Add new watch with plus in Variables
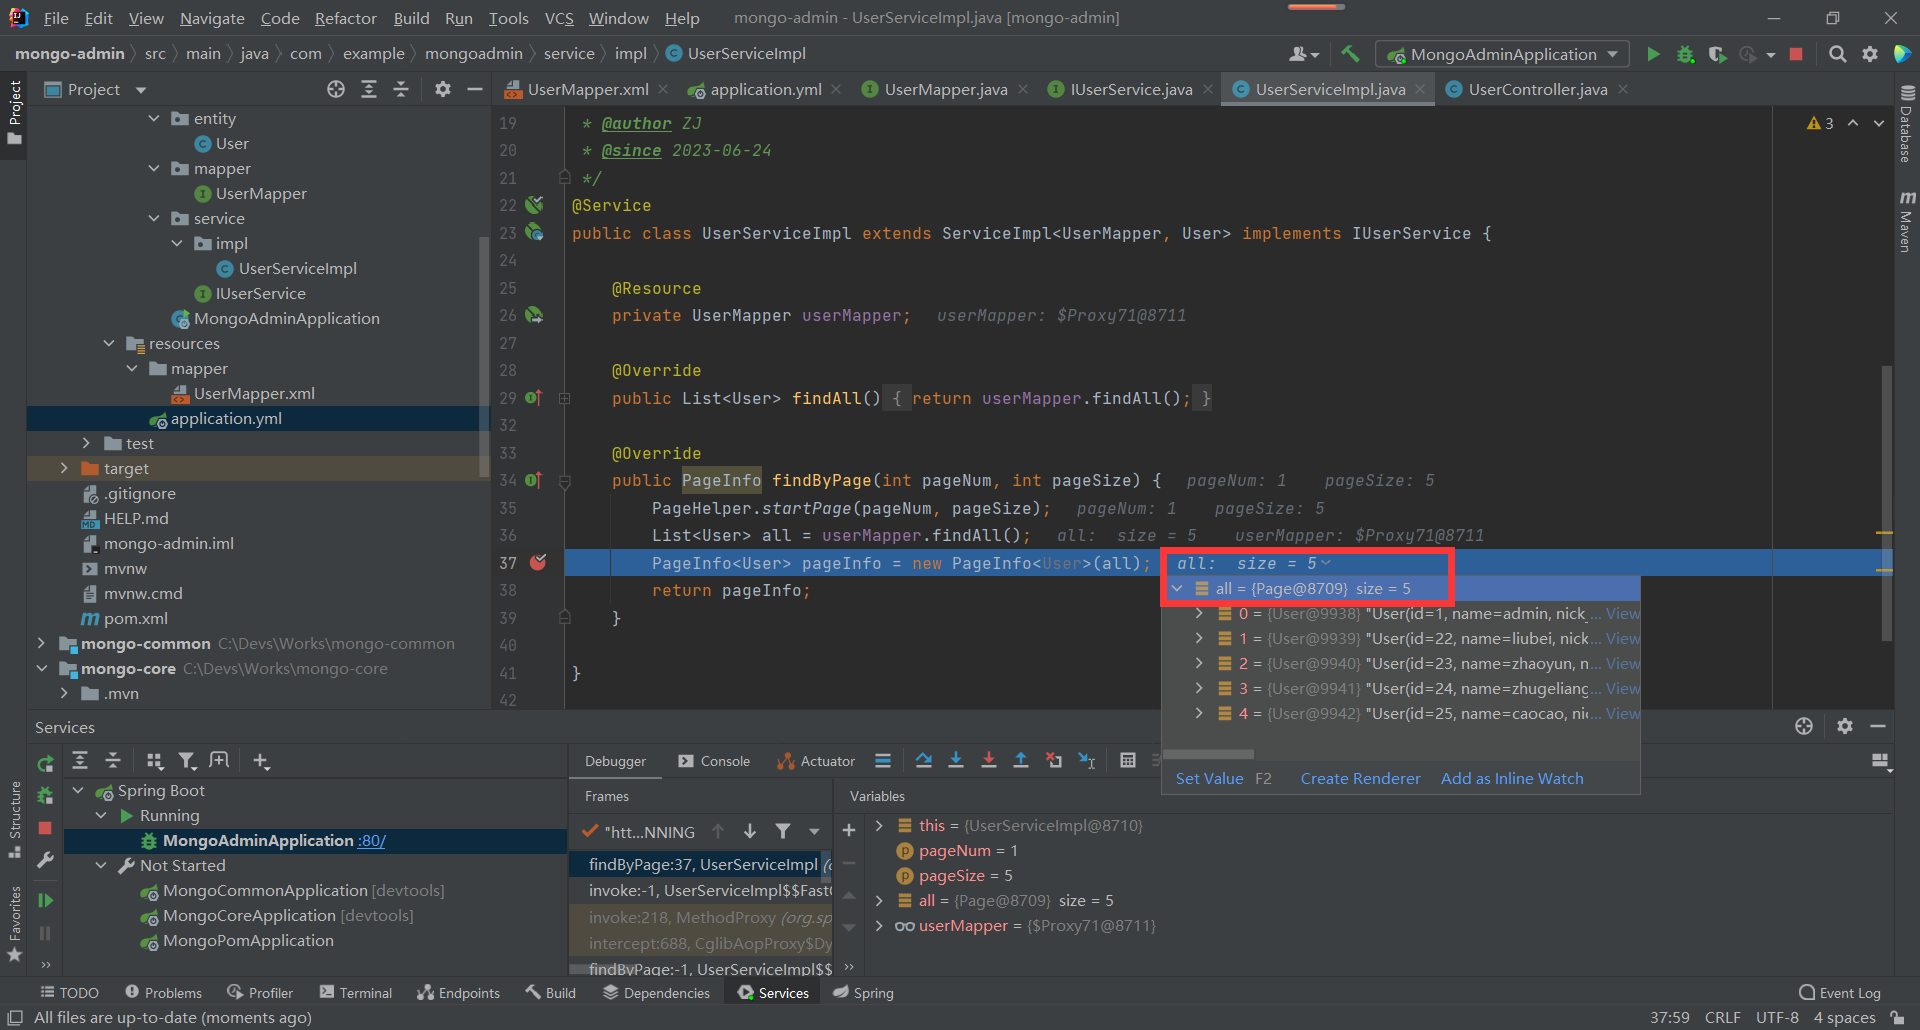Screen dimensions: 1920x1030 (x=849, y=830)
